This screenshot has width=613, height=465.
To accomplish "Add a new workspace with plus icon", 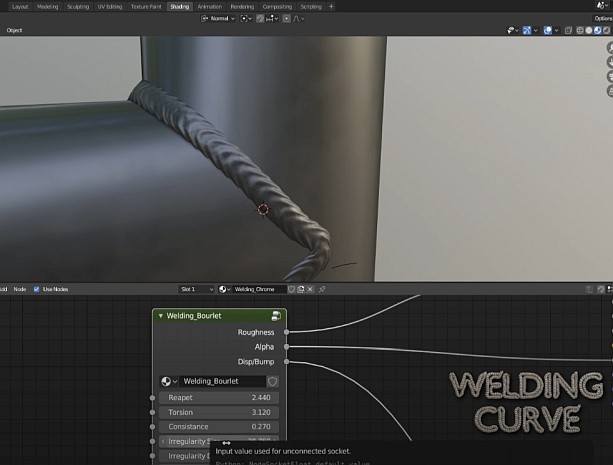I will click(331, 6).
